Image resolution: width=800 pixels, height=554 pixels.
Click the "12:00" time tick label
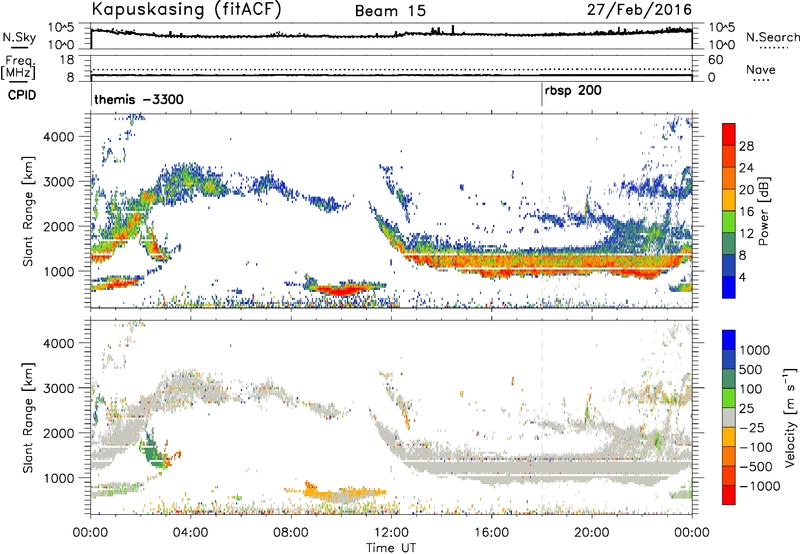pos(391,533)
